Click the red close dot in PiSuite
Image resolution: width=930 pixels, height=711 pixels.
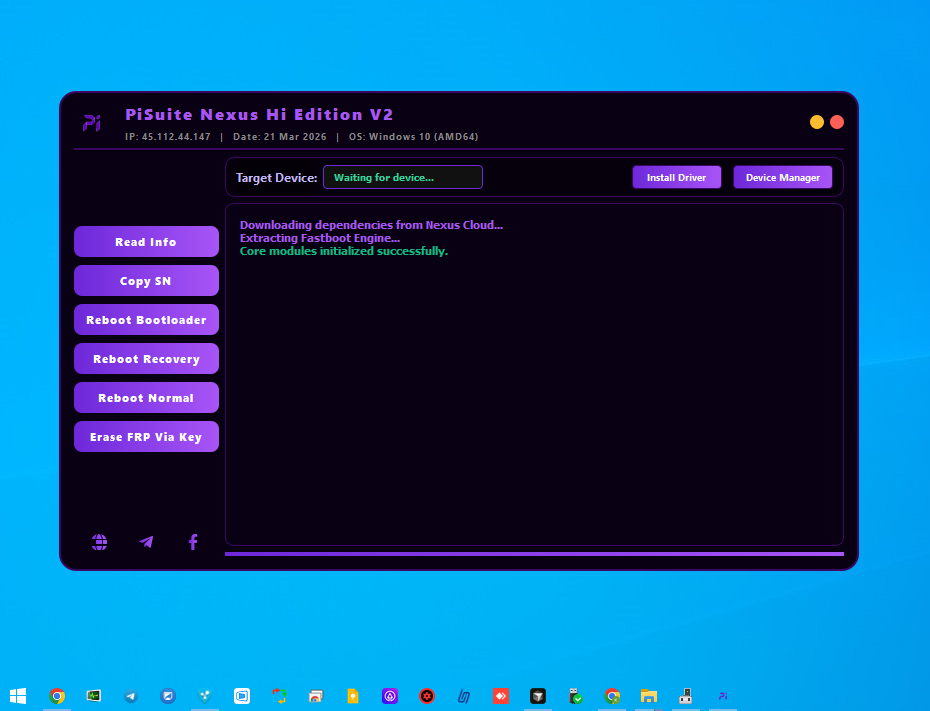click(x=837, y=122)
